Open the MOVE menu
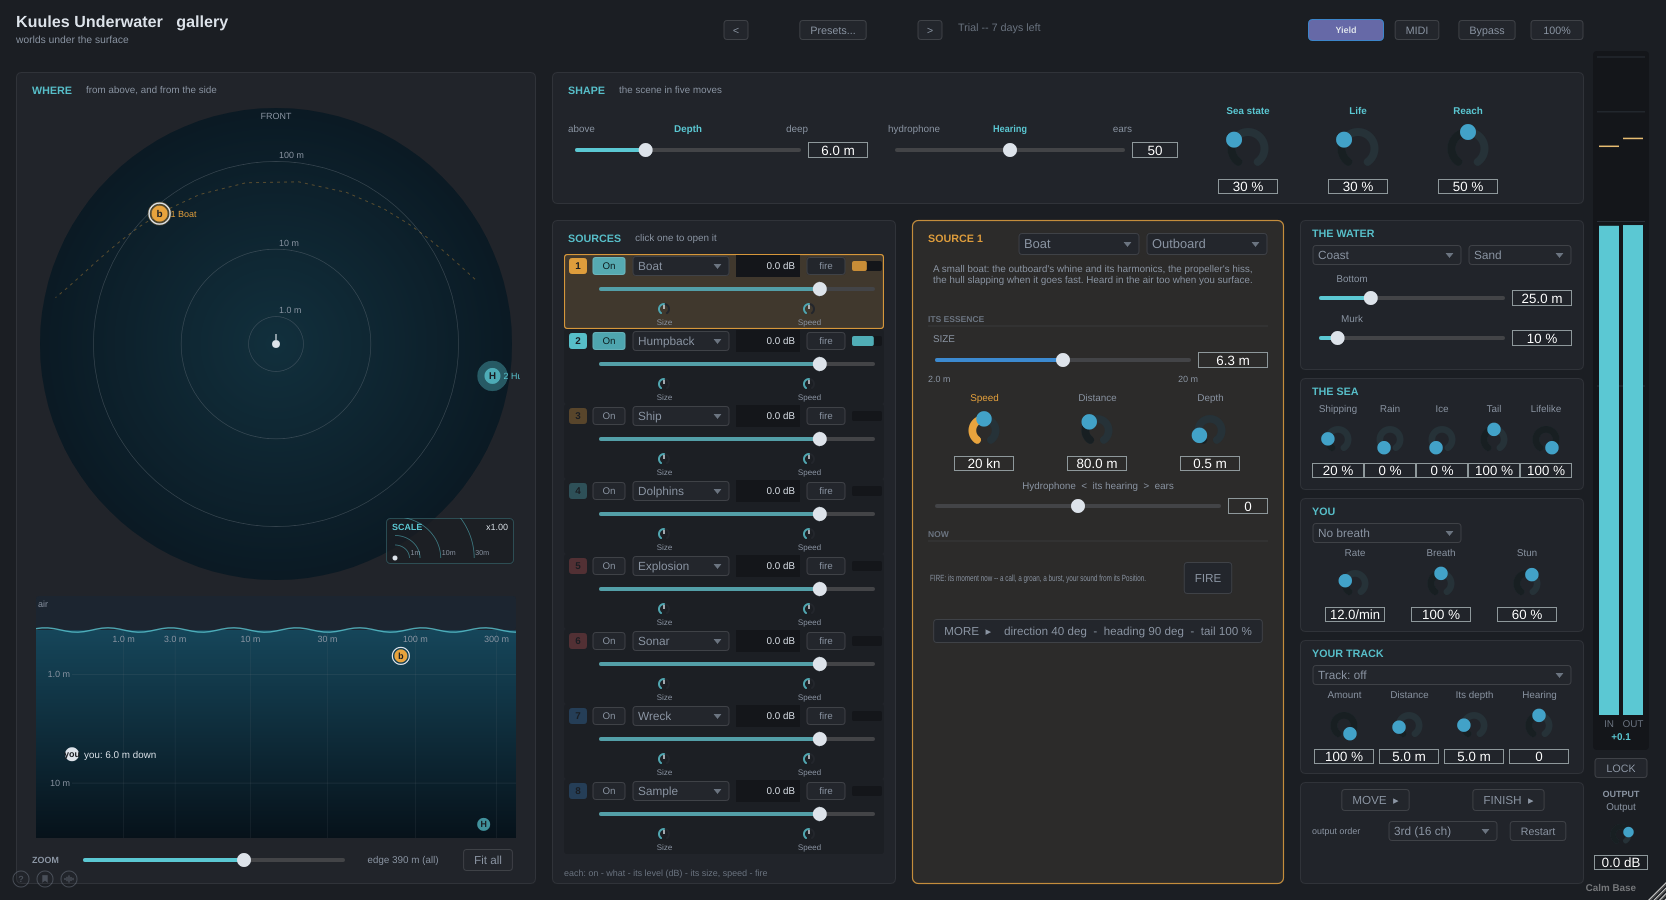Screen dimensions: 1666x900 (1375, 800)
